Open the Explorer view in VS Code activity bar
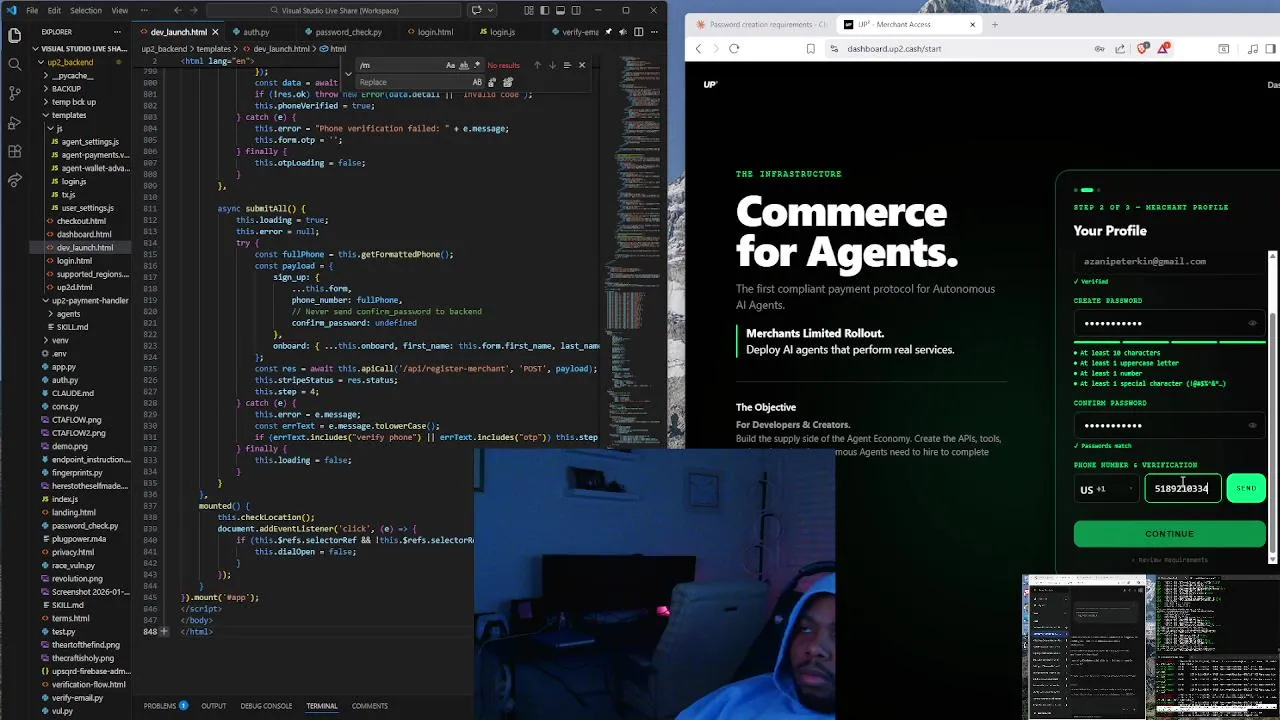 14,36
